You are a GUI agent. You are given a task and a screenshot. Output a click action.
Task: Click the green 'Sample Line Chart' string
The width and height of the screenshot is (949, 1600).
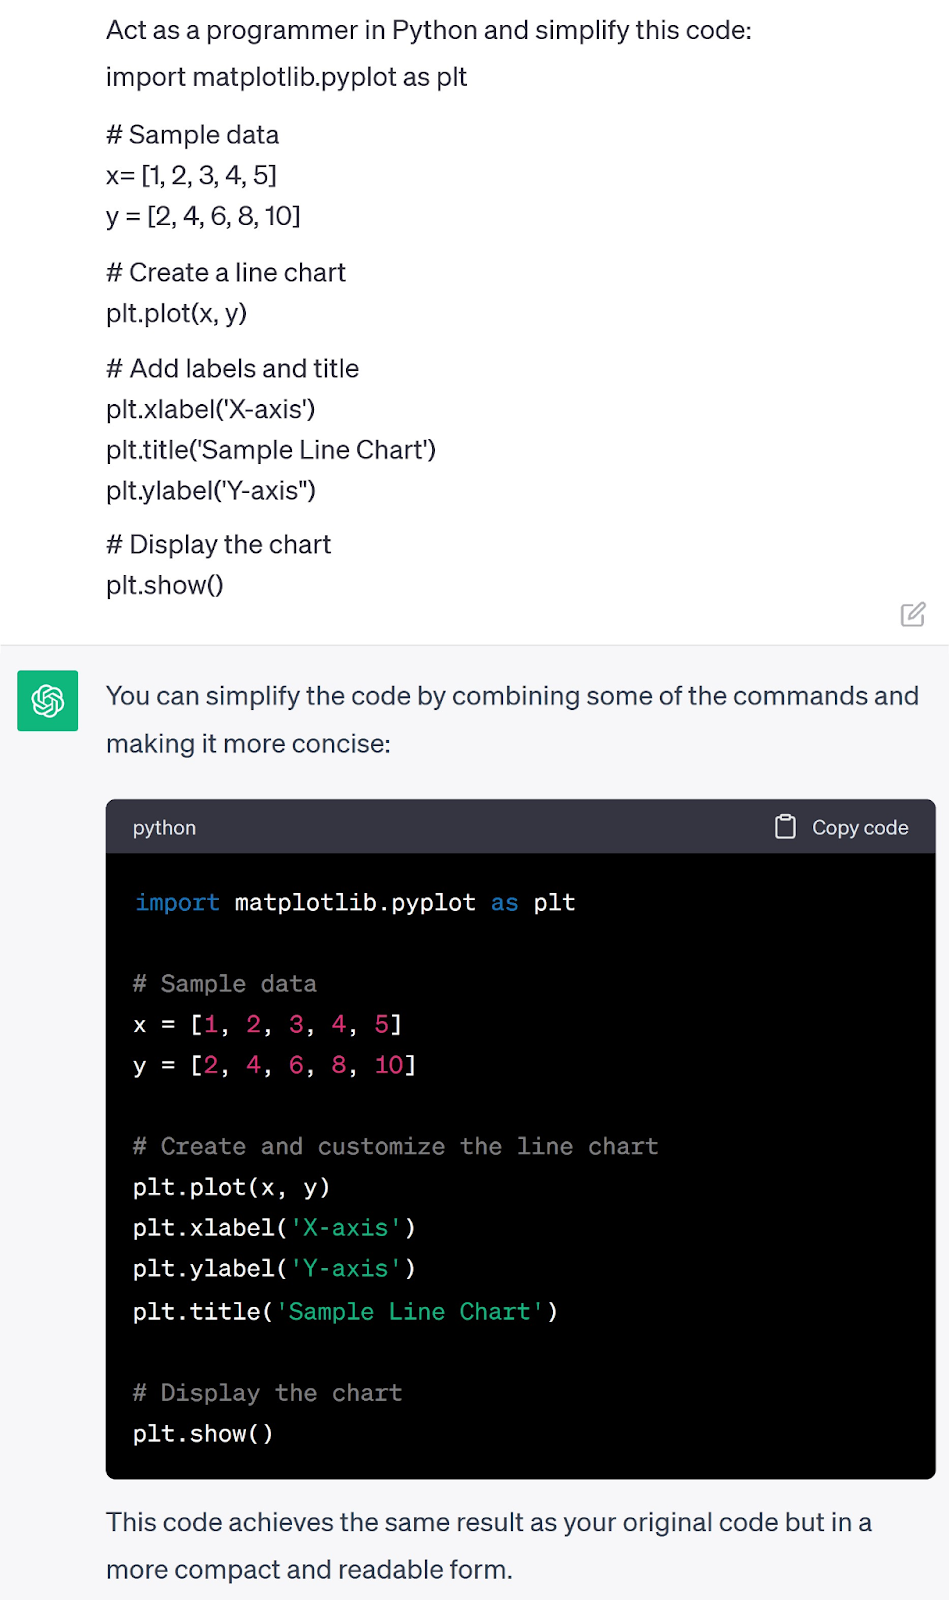pyautogui.click(x=409, y=1312)
